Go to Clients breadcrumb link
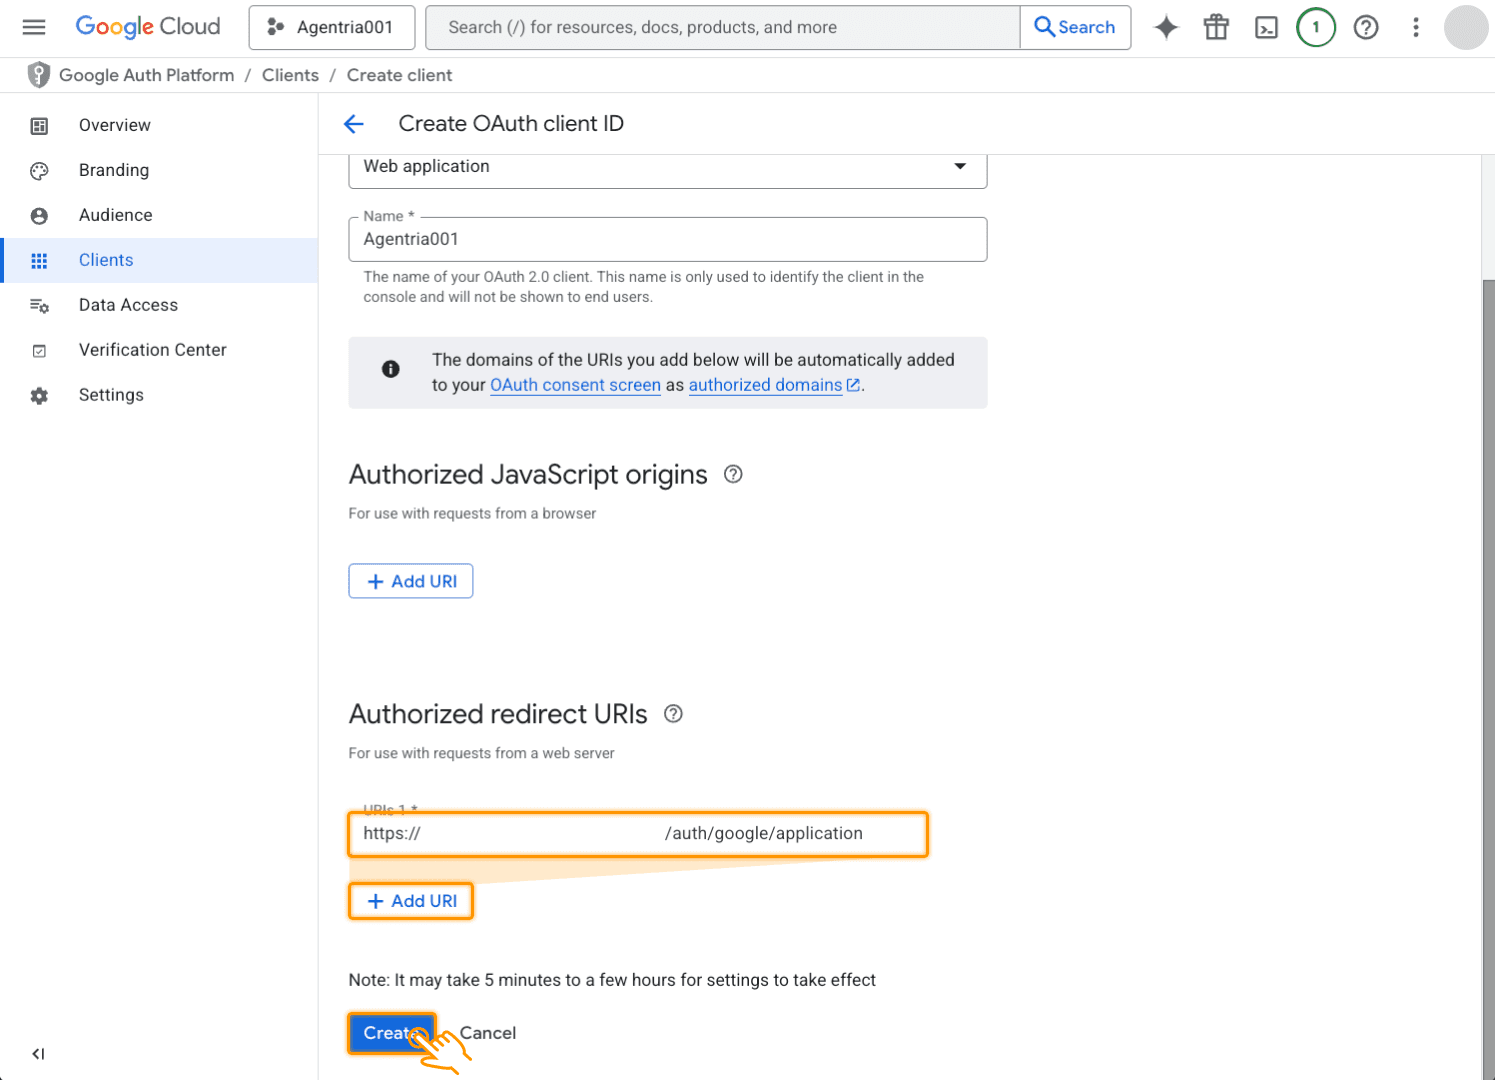The image size is (1495, 1080). click(290, 75)
